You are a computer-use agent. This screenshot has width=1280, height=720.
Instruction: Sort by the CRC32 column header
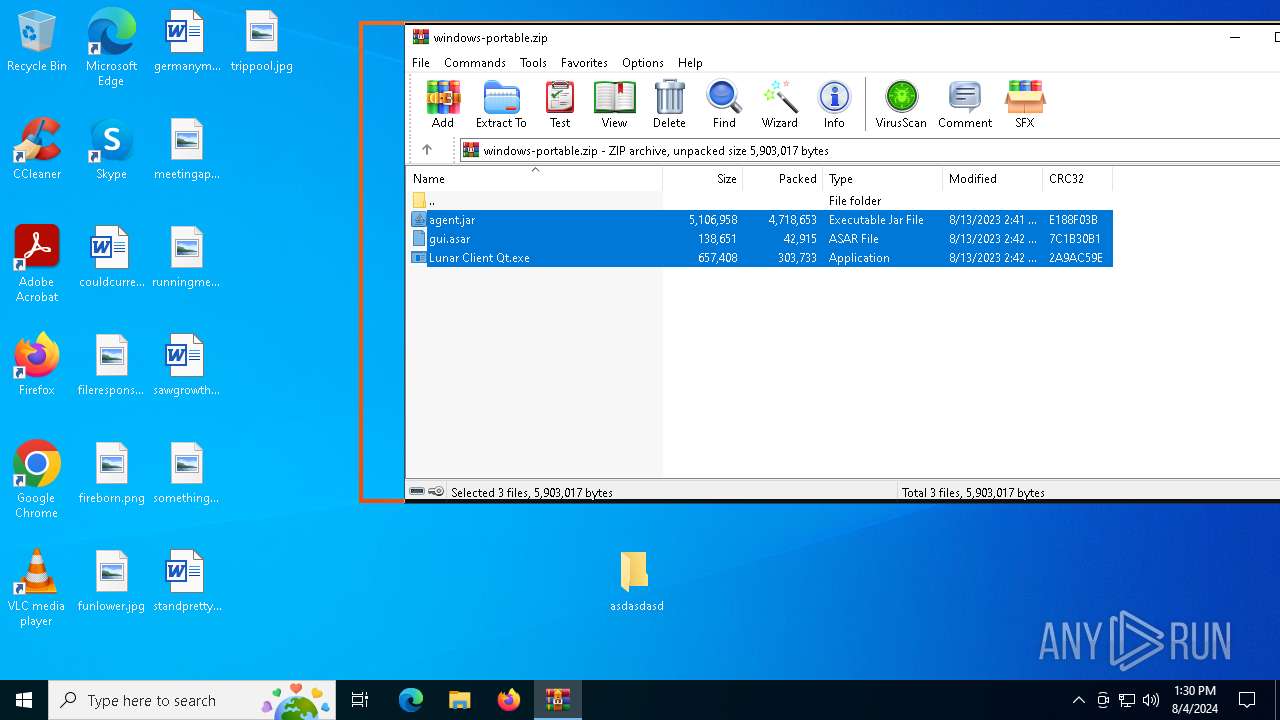point(1077,179)
